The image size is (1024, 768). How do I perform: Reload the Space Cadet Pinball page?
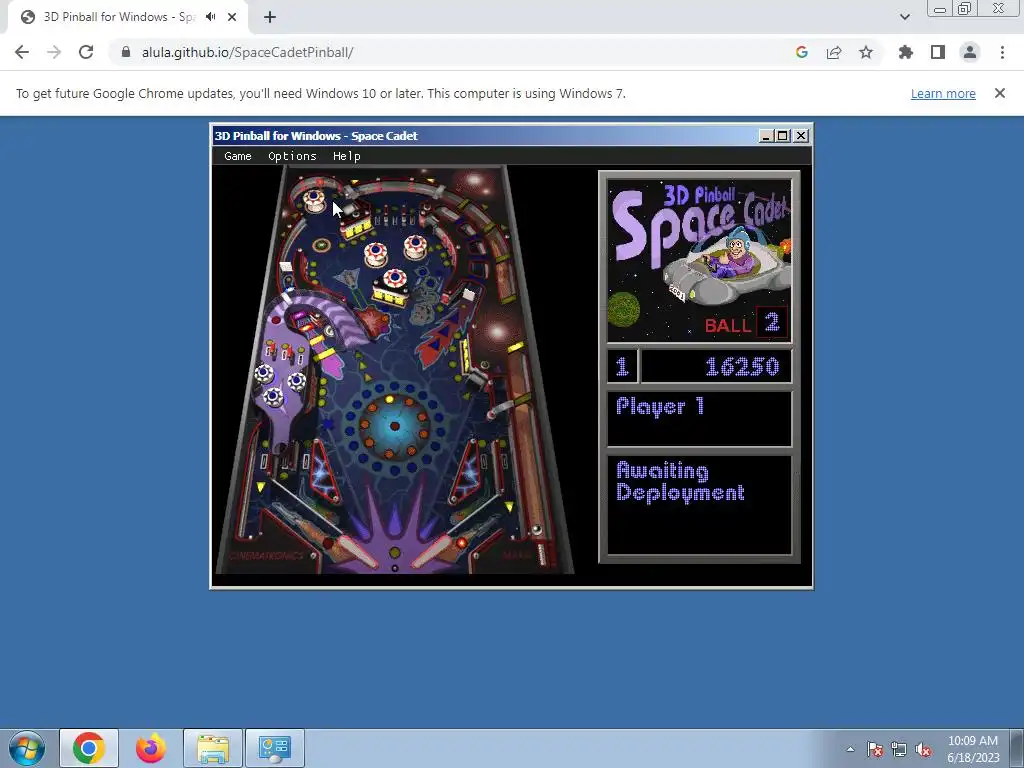point(86,52)
